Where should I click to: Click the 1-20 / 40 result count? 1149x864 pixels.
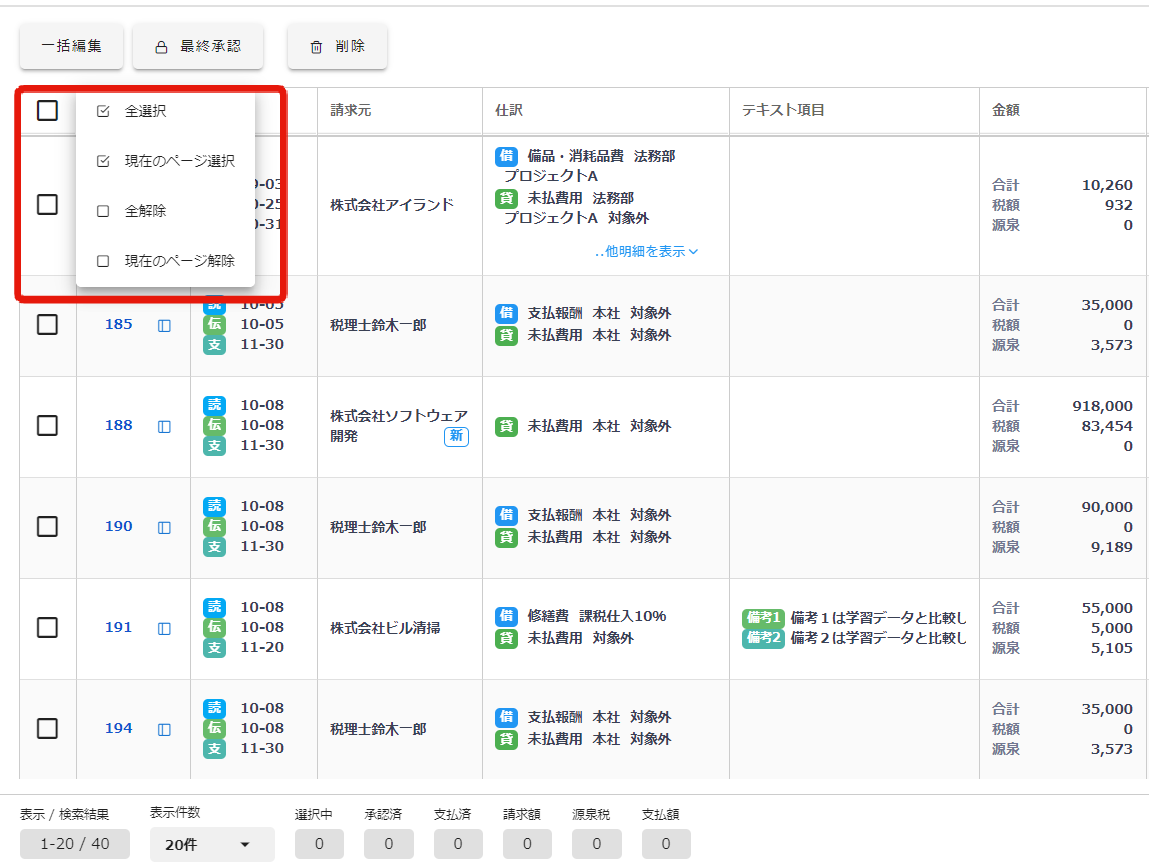click(x=75, y=844)
